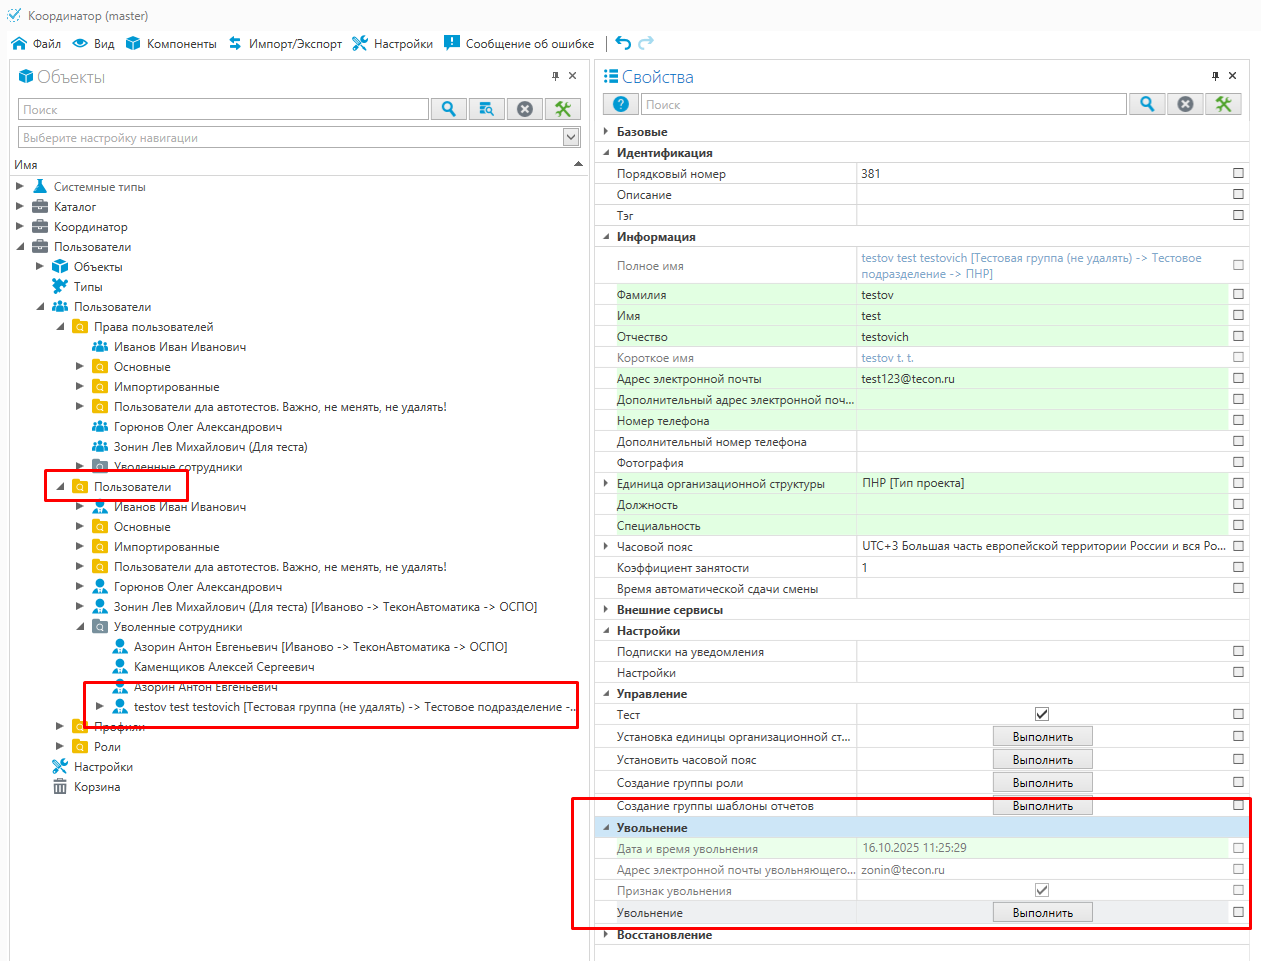Click the undo arrow in the toolbar
1261x961 pixels.
(x=623, y=43)
